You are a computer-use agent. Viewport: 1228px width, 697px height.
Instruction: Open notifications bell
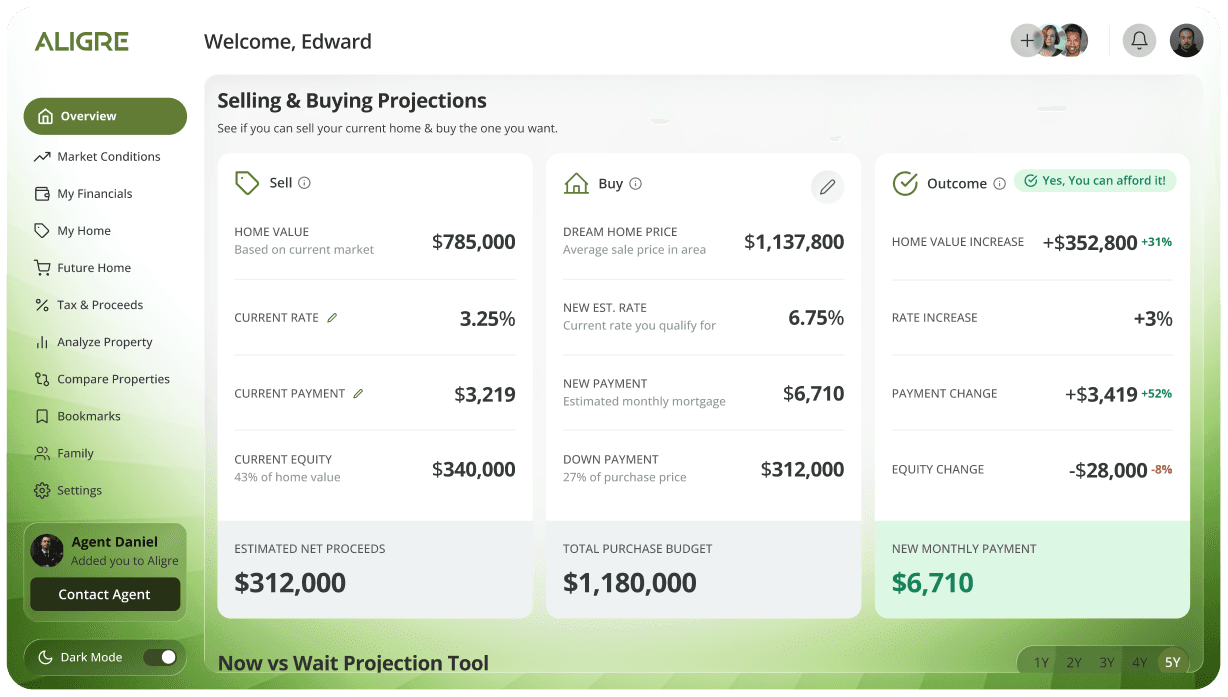tap(1139, 41)
